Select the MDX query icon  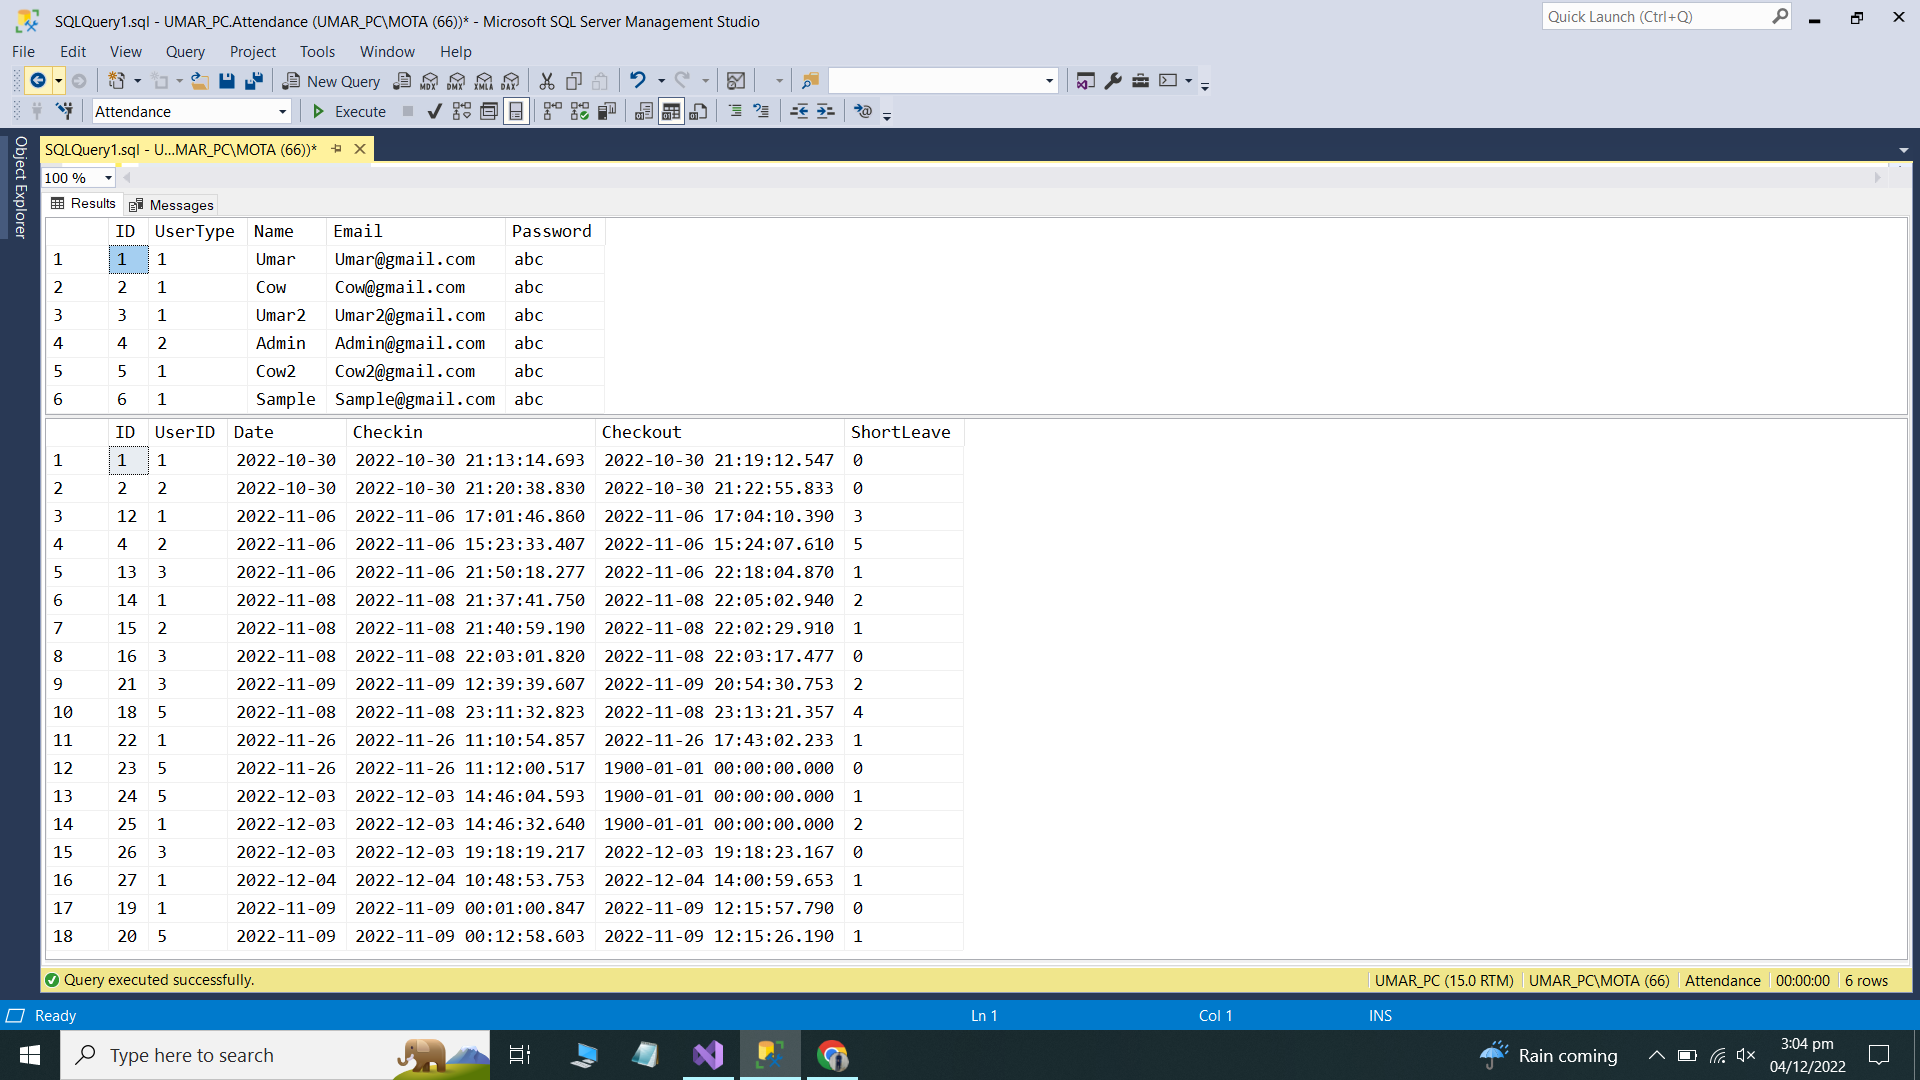click(x=428, y=81)
